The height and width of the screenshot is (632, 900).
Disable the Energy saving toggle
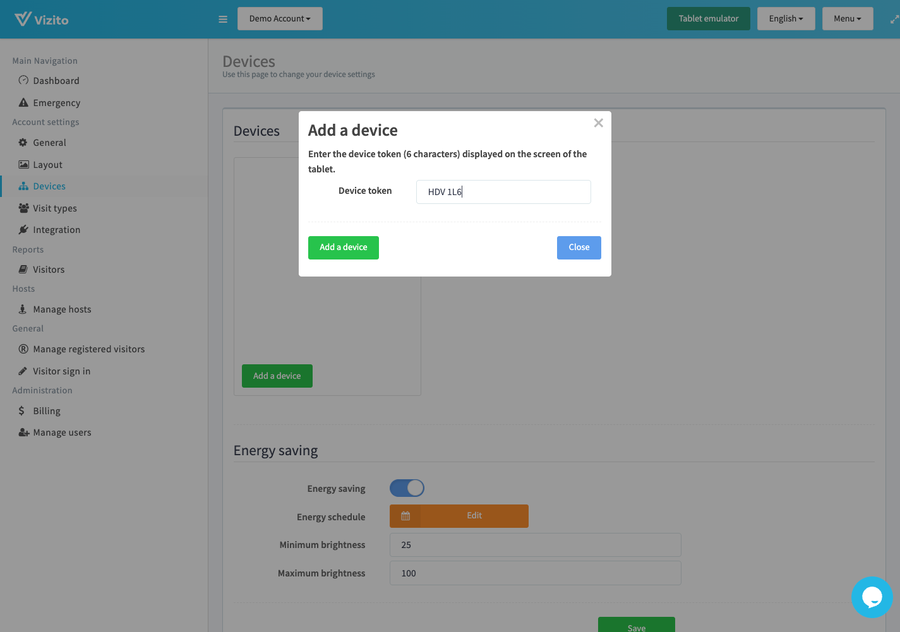pos(406,487)
